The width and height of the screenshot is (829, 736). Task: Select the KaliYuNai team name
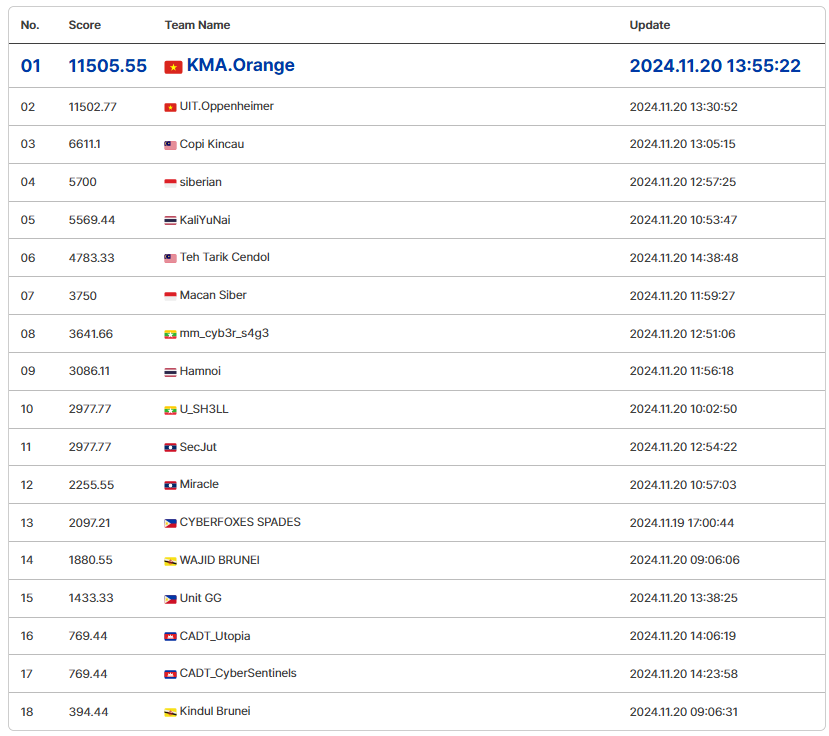coord(205,220)
